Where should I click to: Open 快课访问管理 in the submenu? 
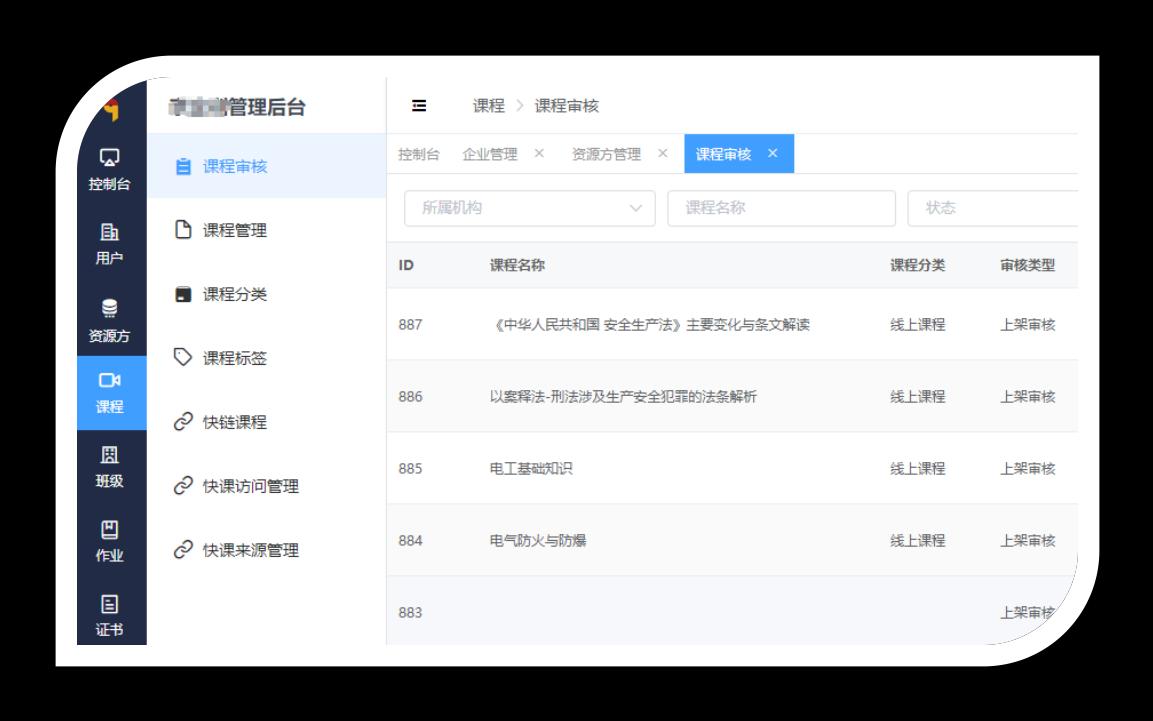[x=266, y=486]
